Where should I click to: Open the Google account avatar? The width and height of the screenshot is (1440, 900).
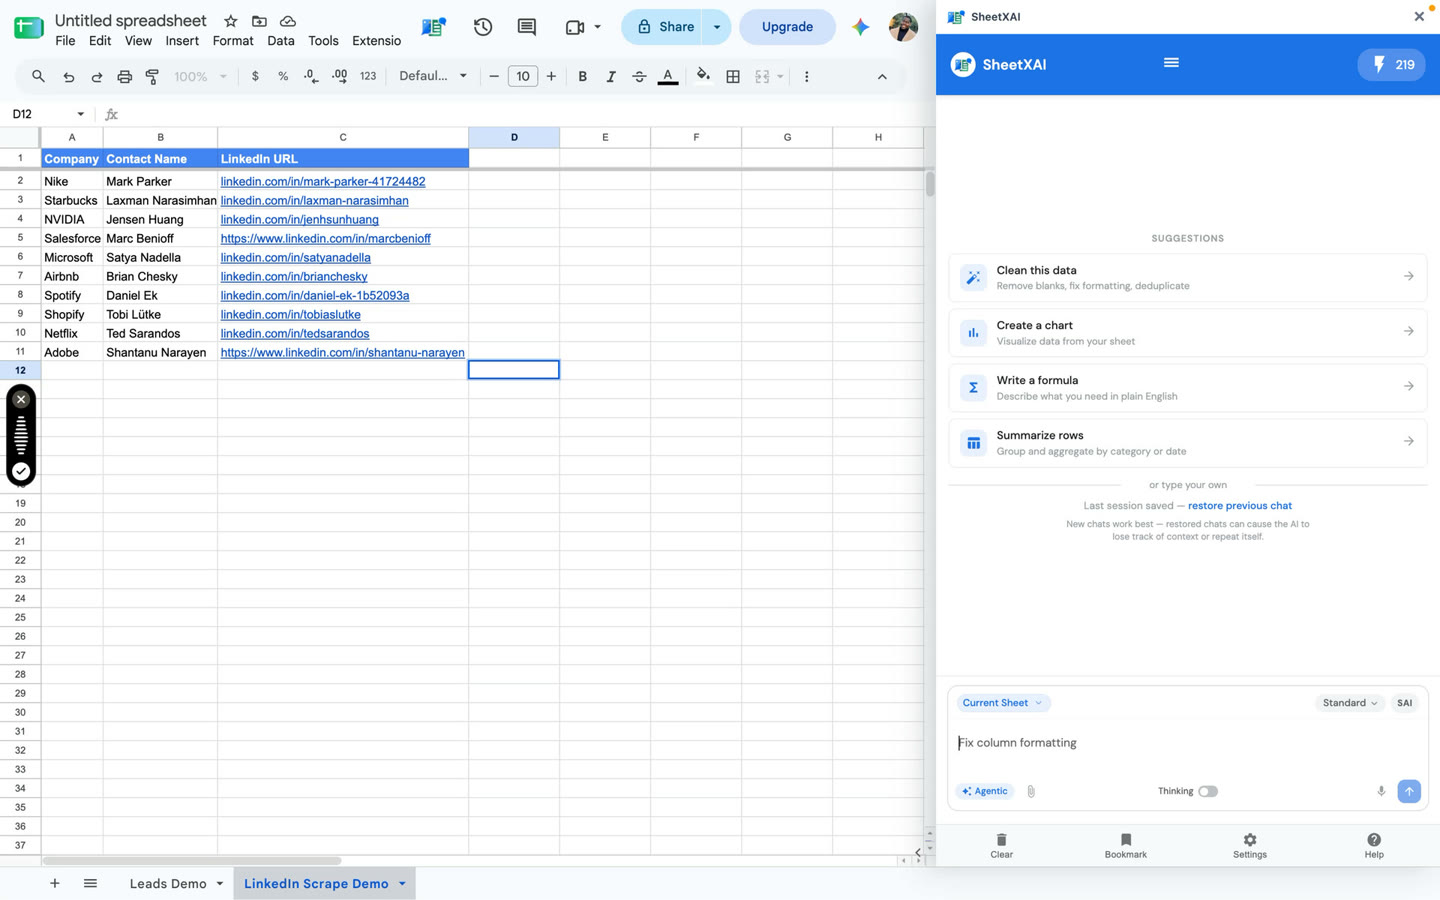pos(903,27)
